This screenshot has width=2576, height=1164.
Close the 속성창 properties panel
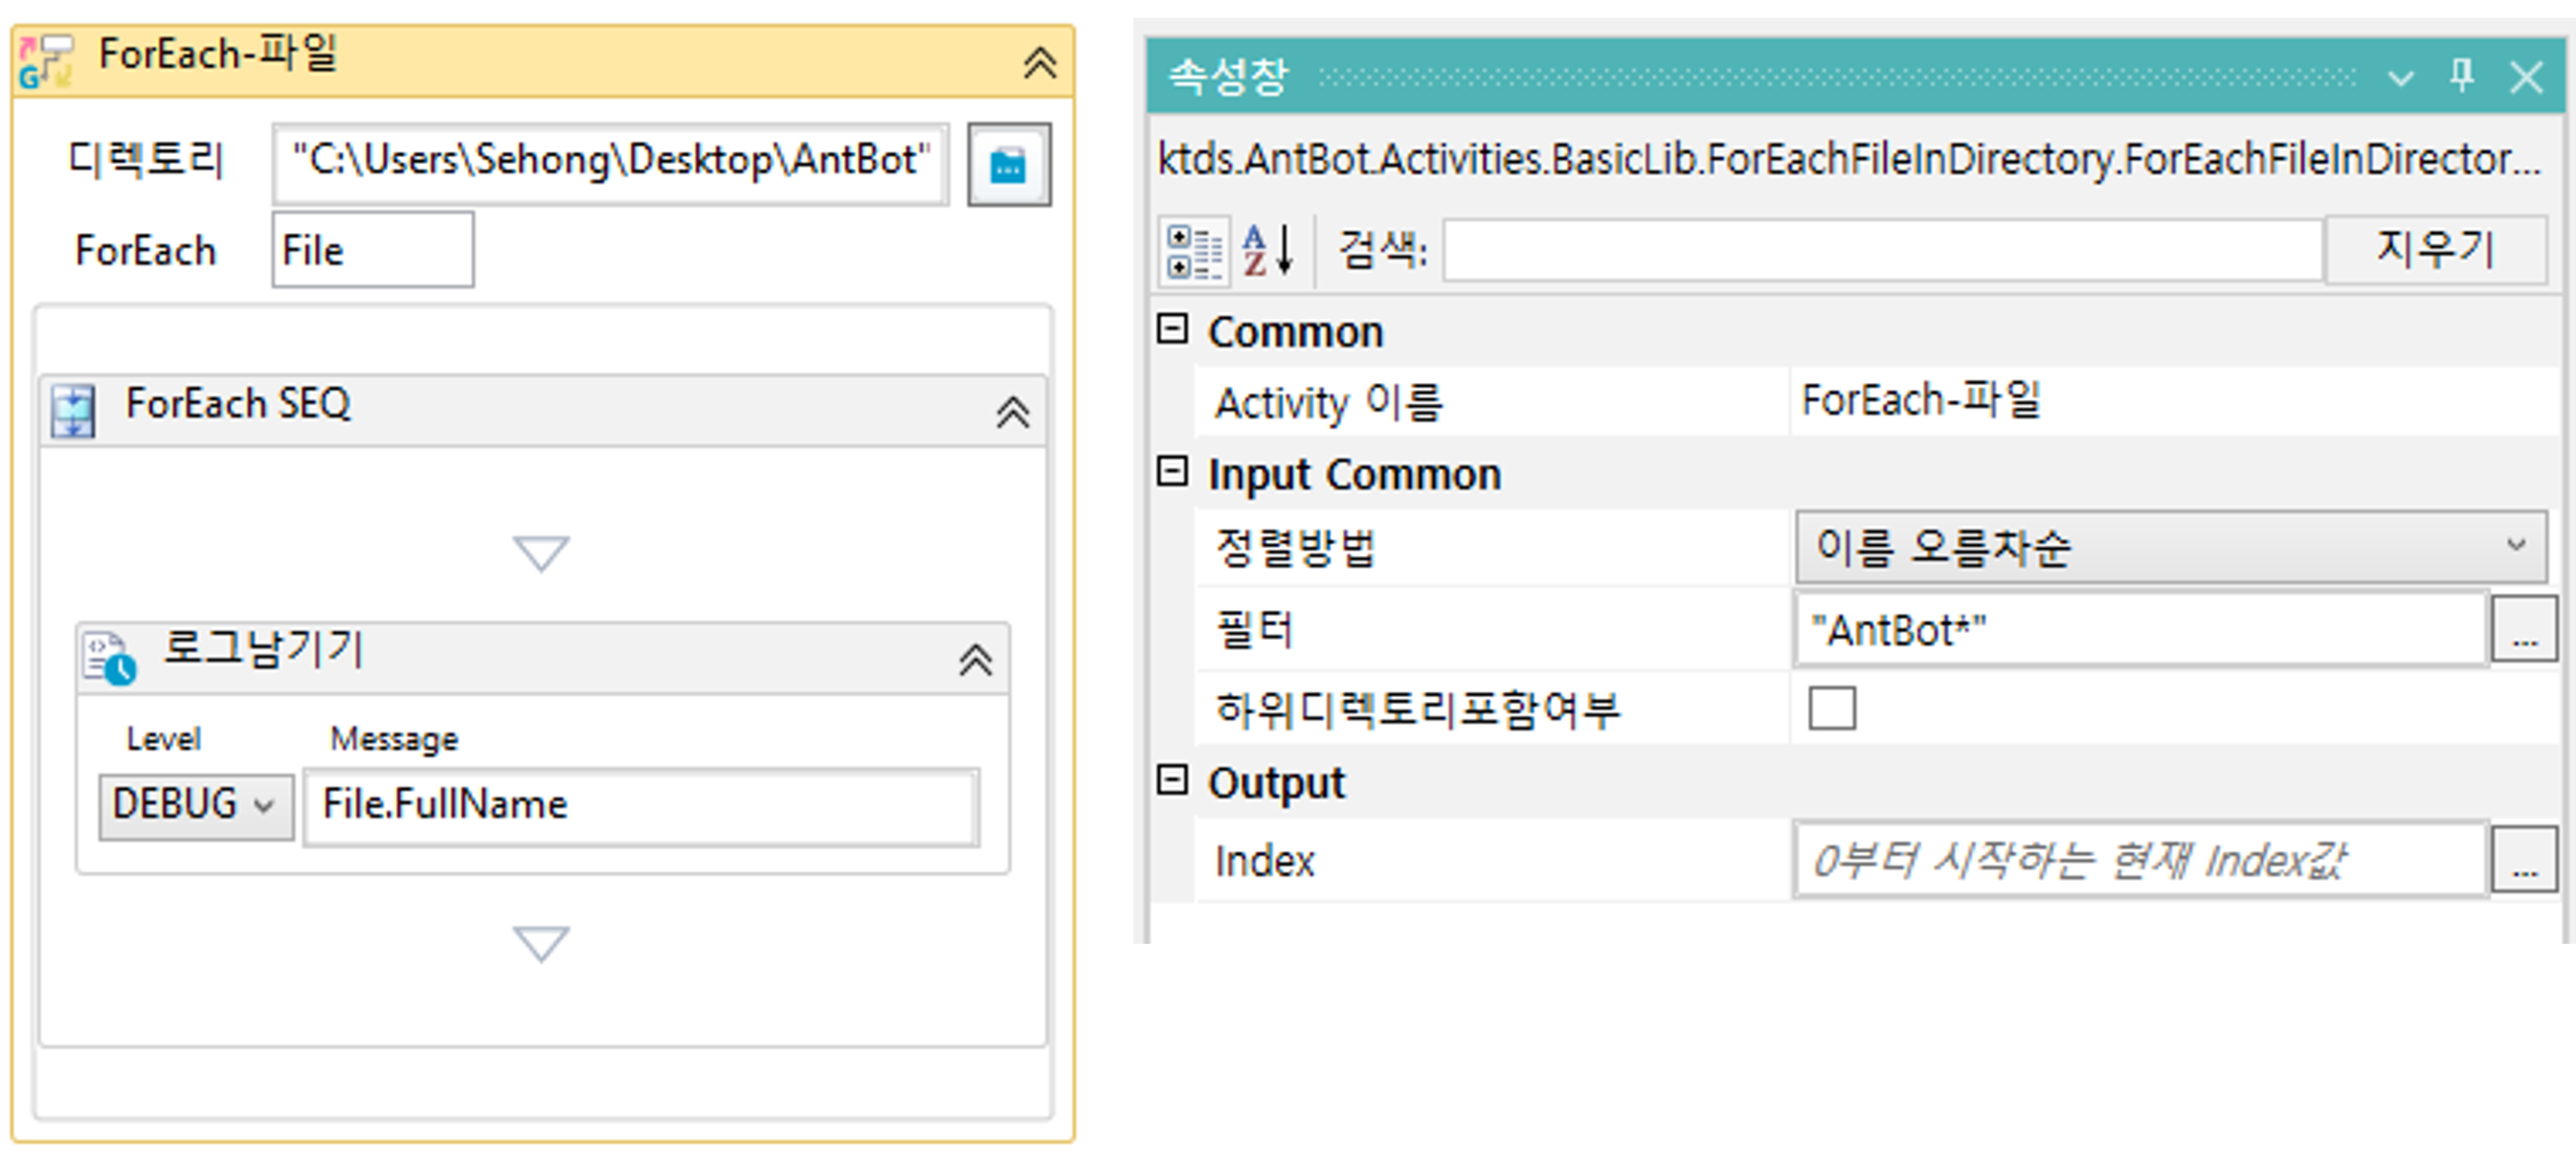(x=2526, y=77)
